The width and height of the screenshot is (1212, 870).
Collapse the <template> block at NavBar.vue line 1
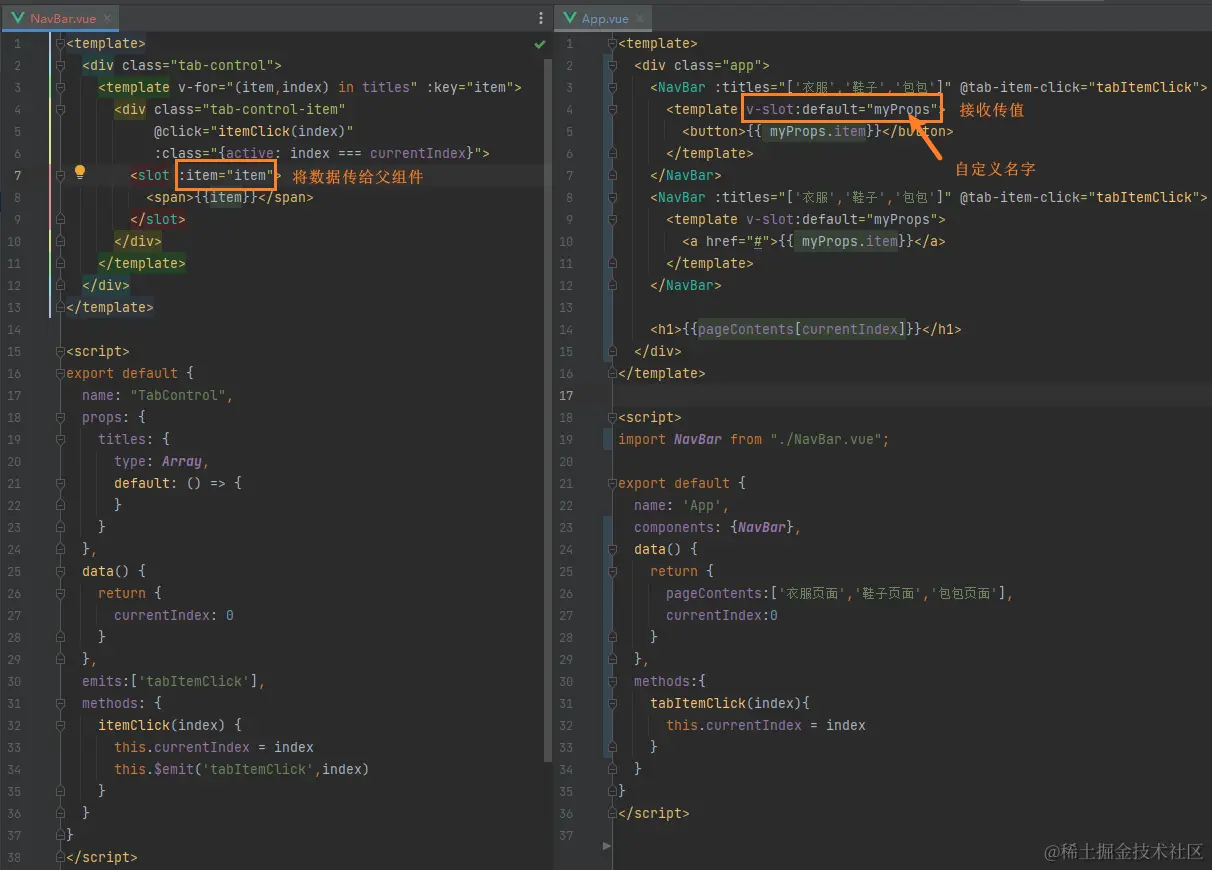pyautogui.click(x=61, y=44)
